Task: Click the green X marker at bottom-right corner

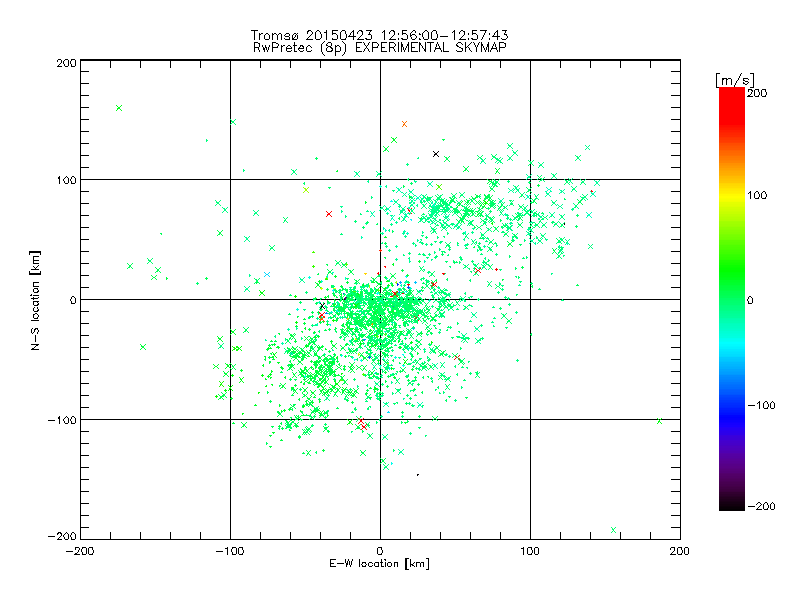Action: pos(614,530)
